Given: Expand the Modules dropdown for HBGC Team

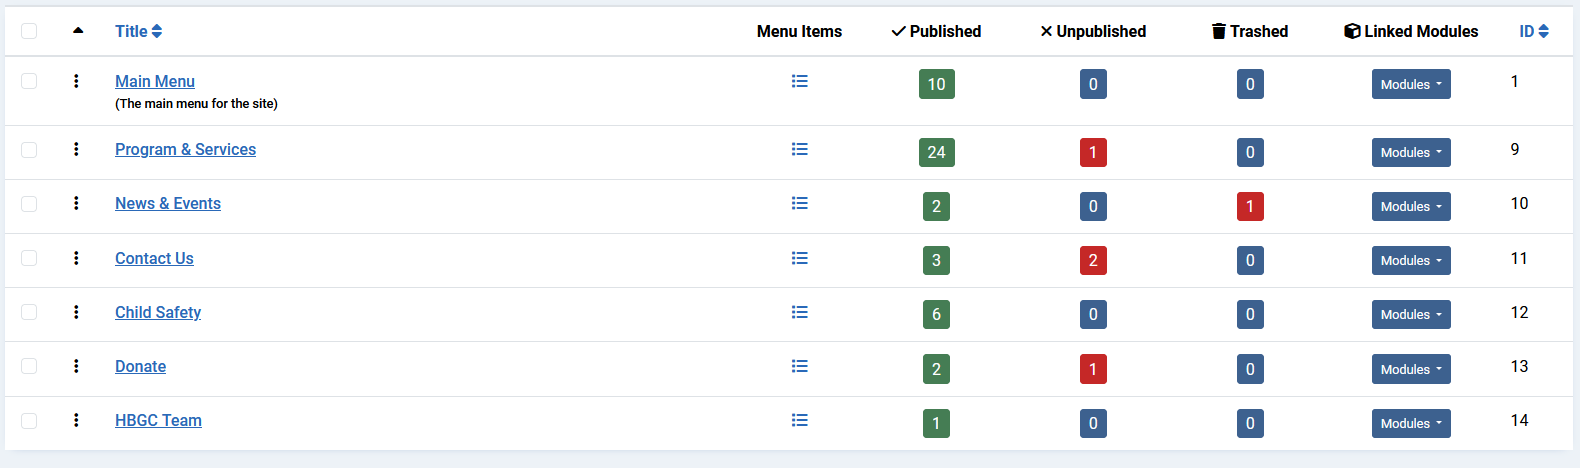Looking at the screenshot, I should pyautogui.click(x=1410, y=424).
